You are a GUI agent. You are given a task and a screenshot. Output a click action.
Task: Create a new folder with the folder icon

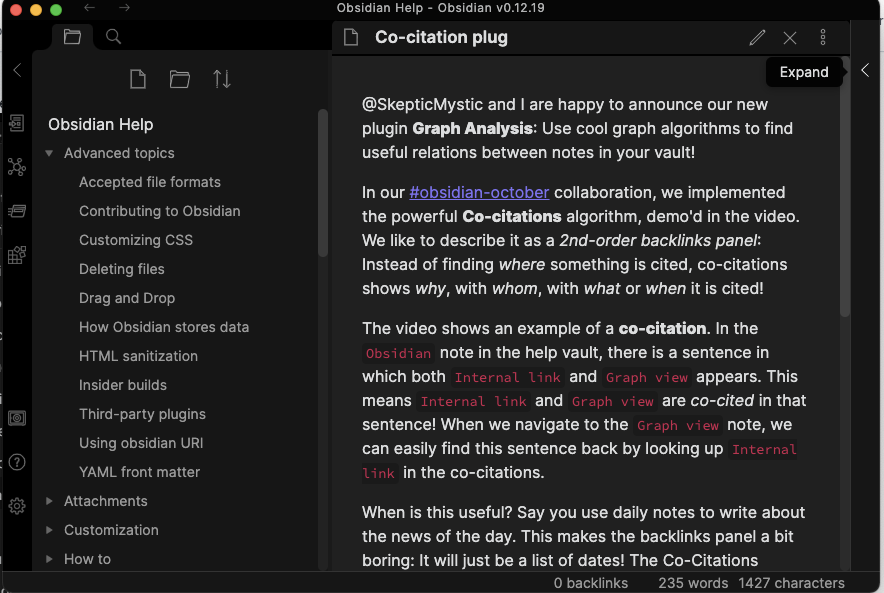(x=180, y=79)
